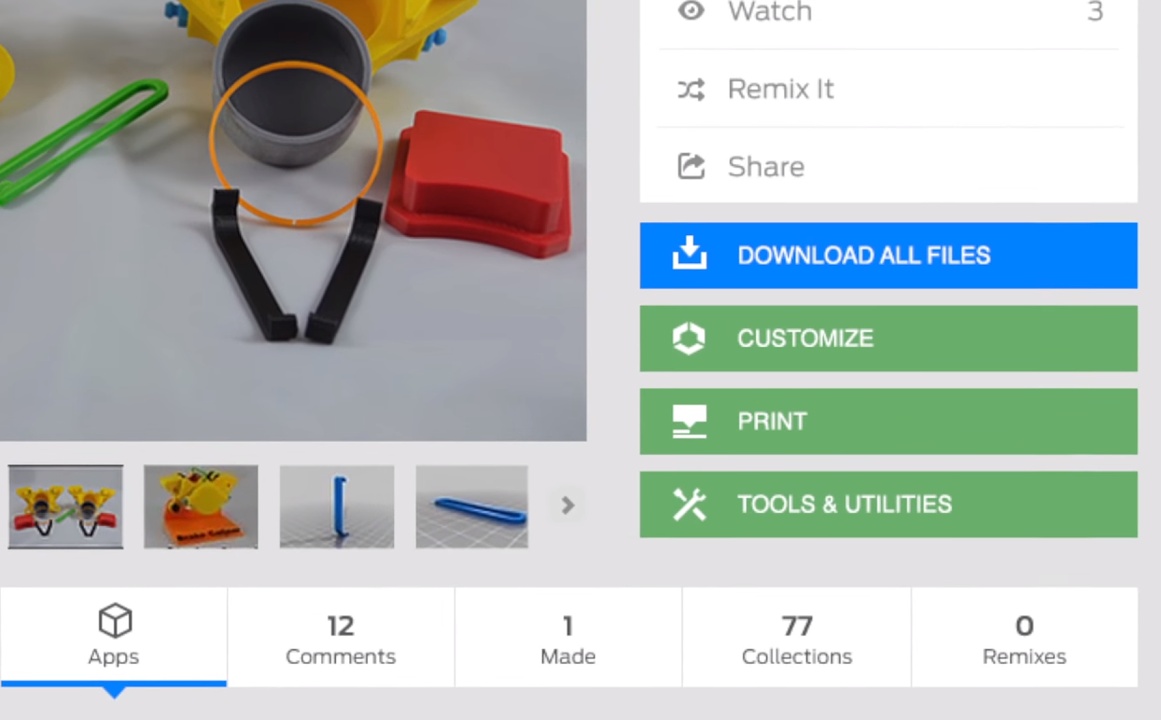Open TOOLS & UTILITIES
1161x720 pixels.
889,504
